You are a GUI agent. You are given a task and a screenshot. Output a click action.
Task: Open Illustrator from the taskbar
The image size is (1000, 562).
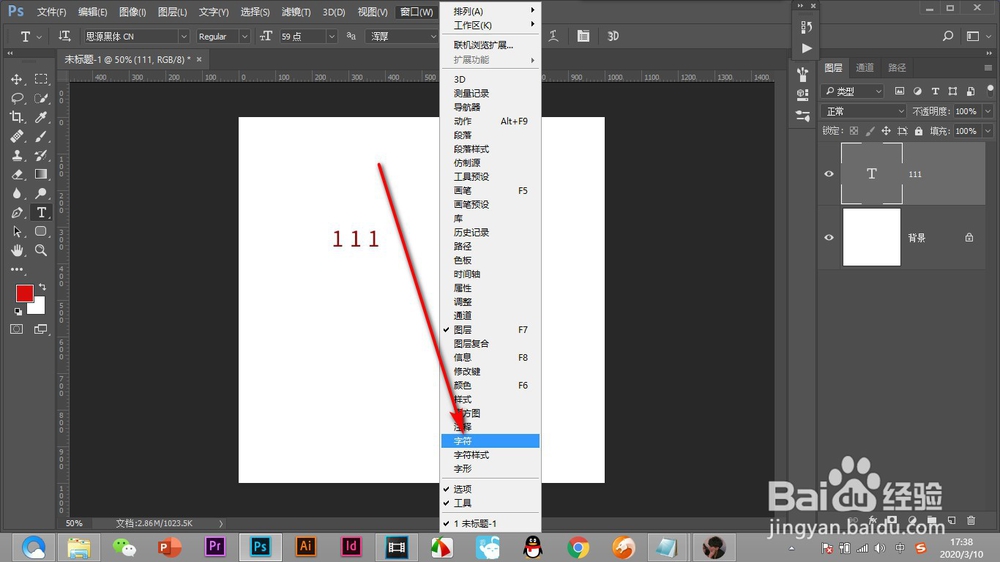(x=305, y=547)
